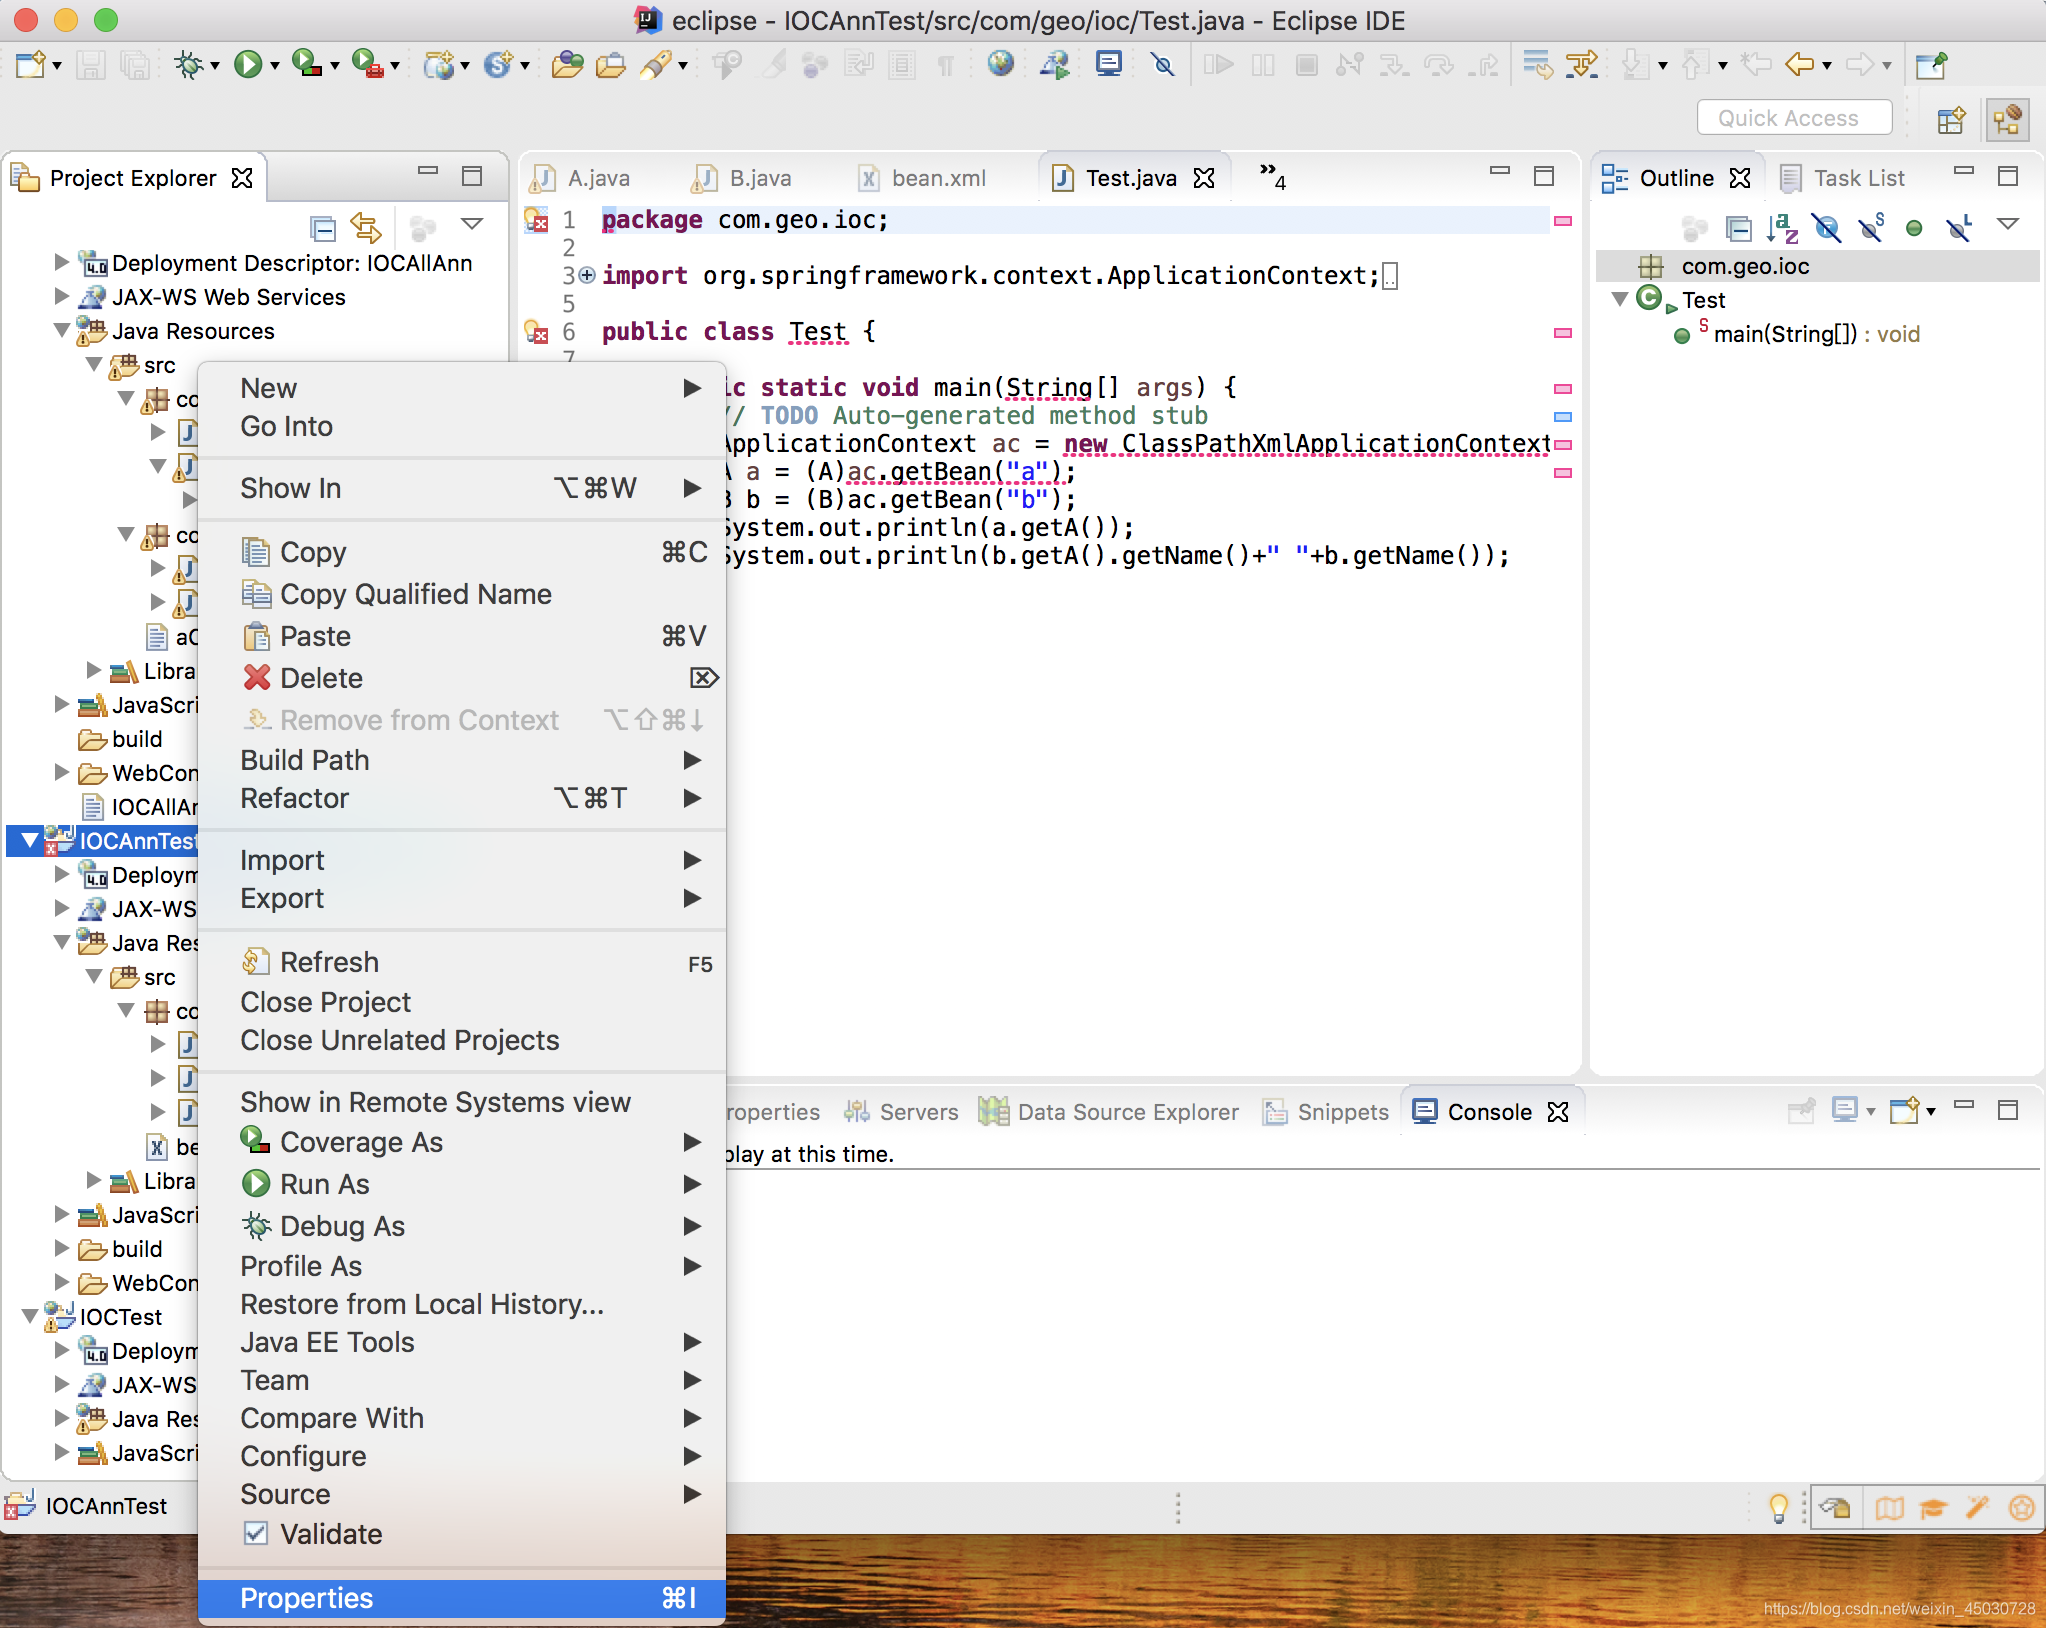Click Delete in the context menu
Viewport: 2046px width, 1628px height.
click(x=462, y=678)
